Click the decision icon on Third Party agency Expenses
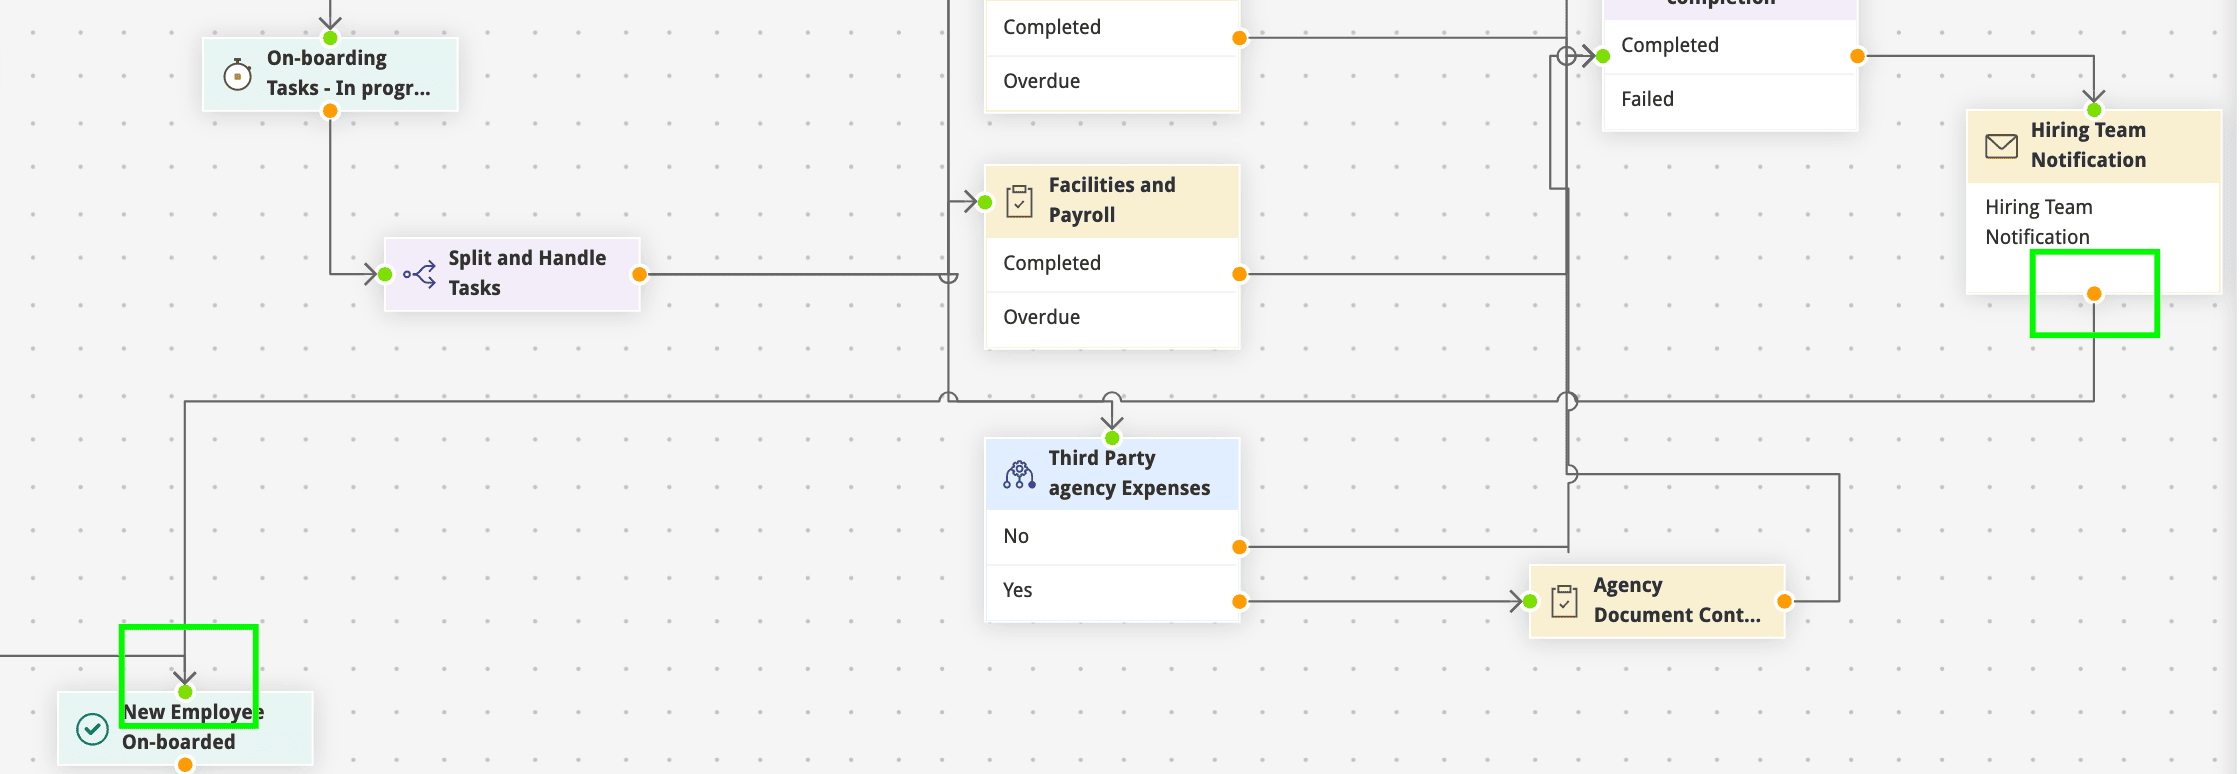The width and height of the screenshot is (2240, 774). click(1019, 474)
